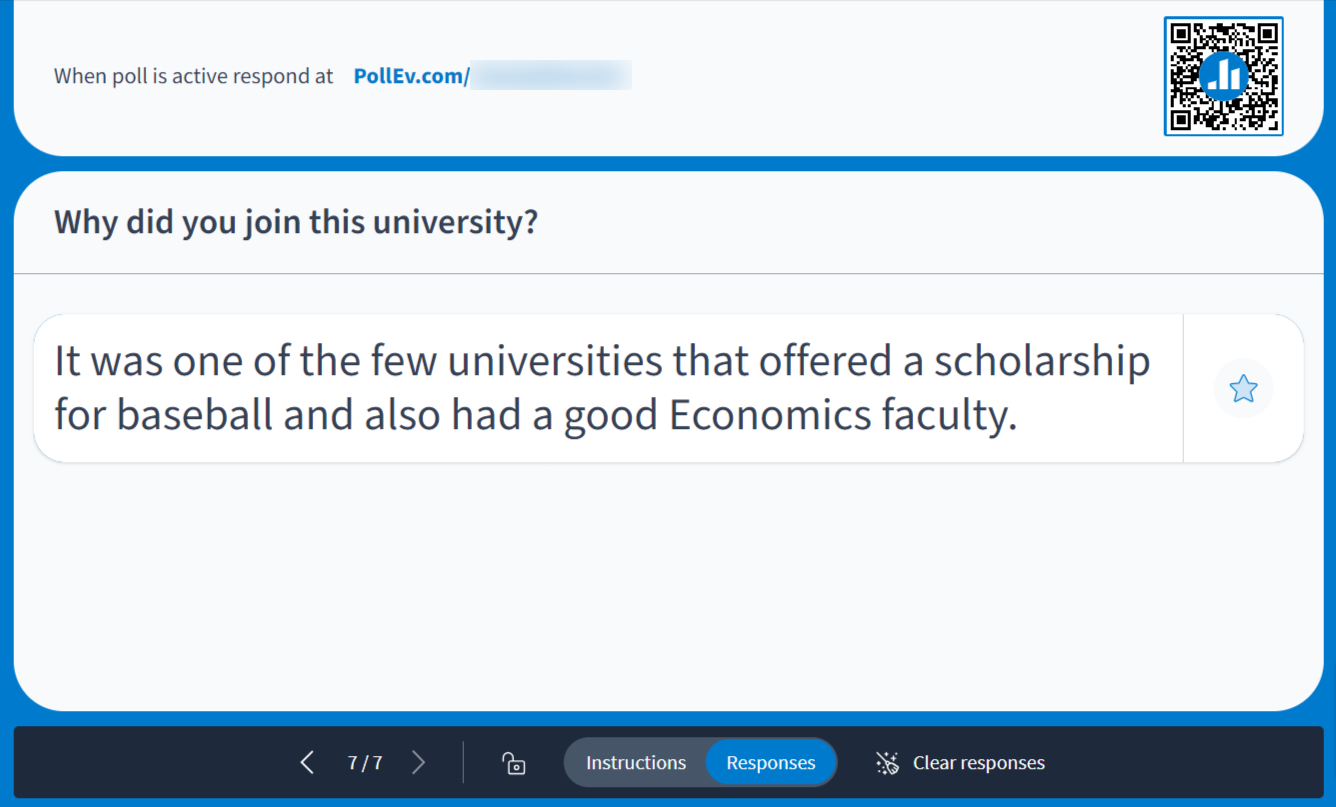
Task: Click the 7 / 7 activity counter
Action: [364, 763]
